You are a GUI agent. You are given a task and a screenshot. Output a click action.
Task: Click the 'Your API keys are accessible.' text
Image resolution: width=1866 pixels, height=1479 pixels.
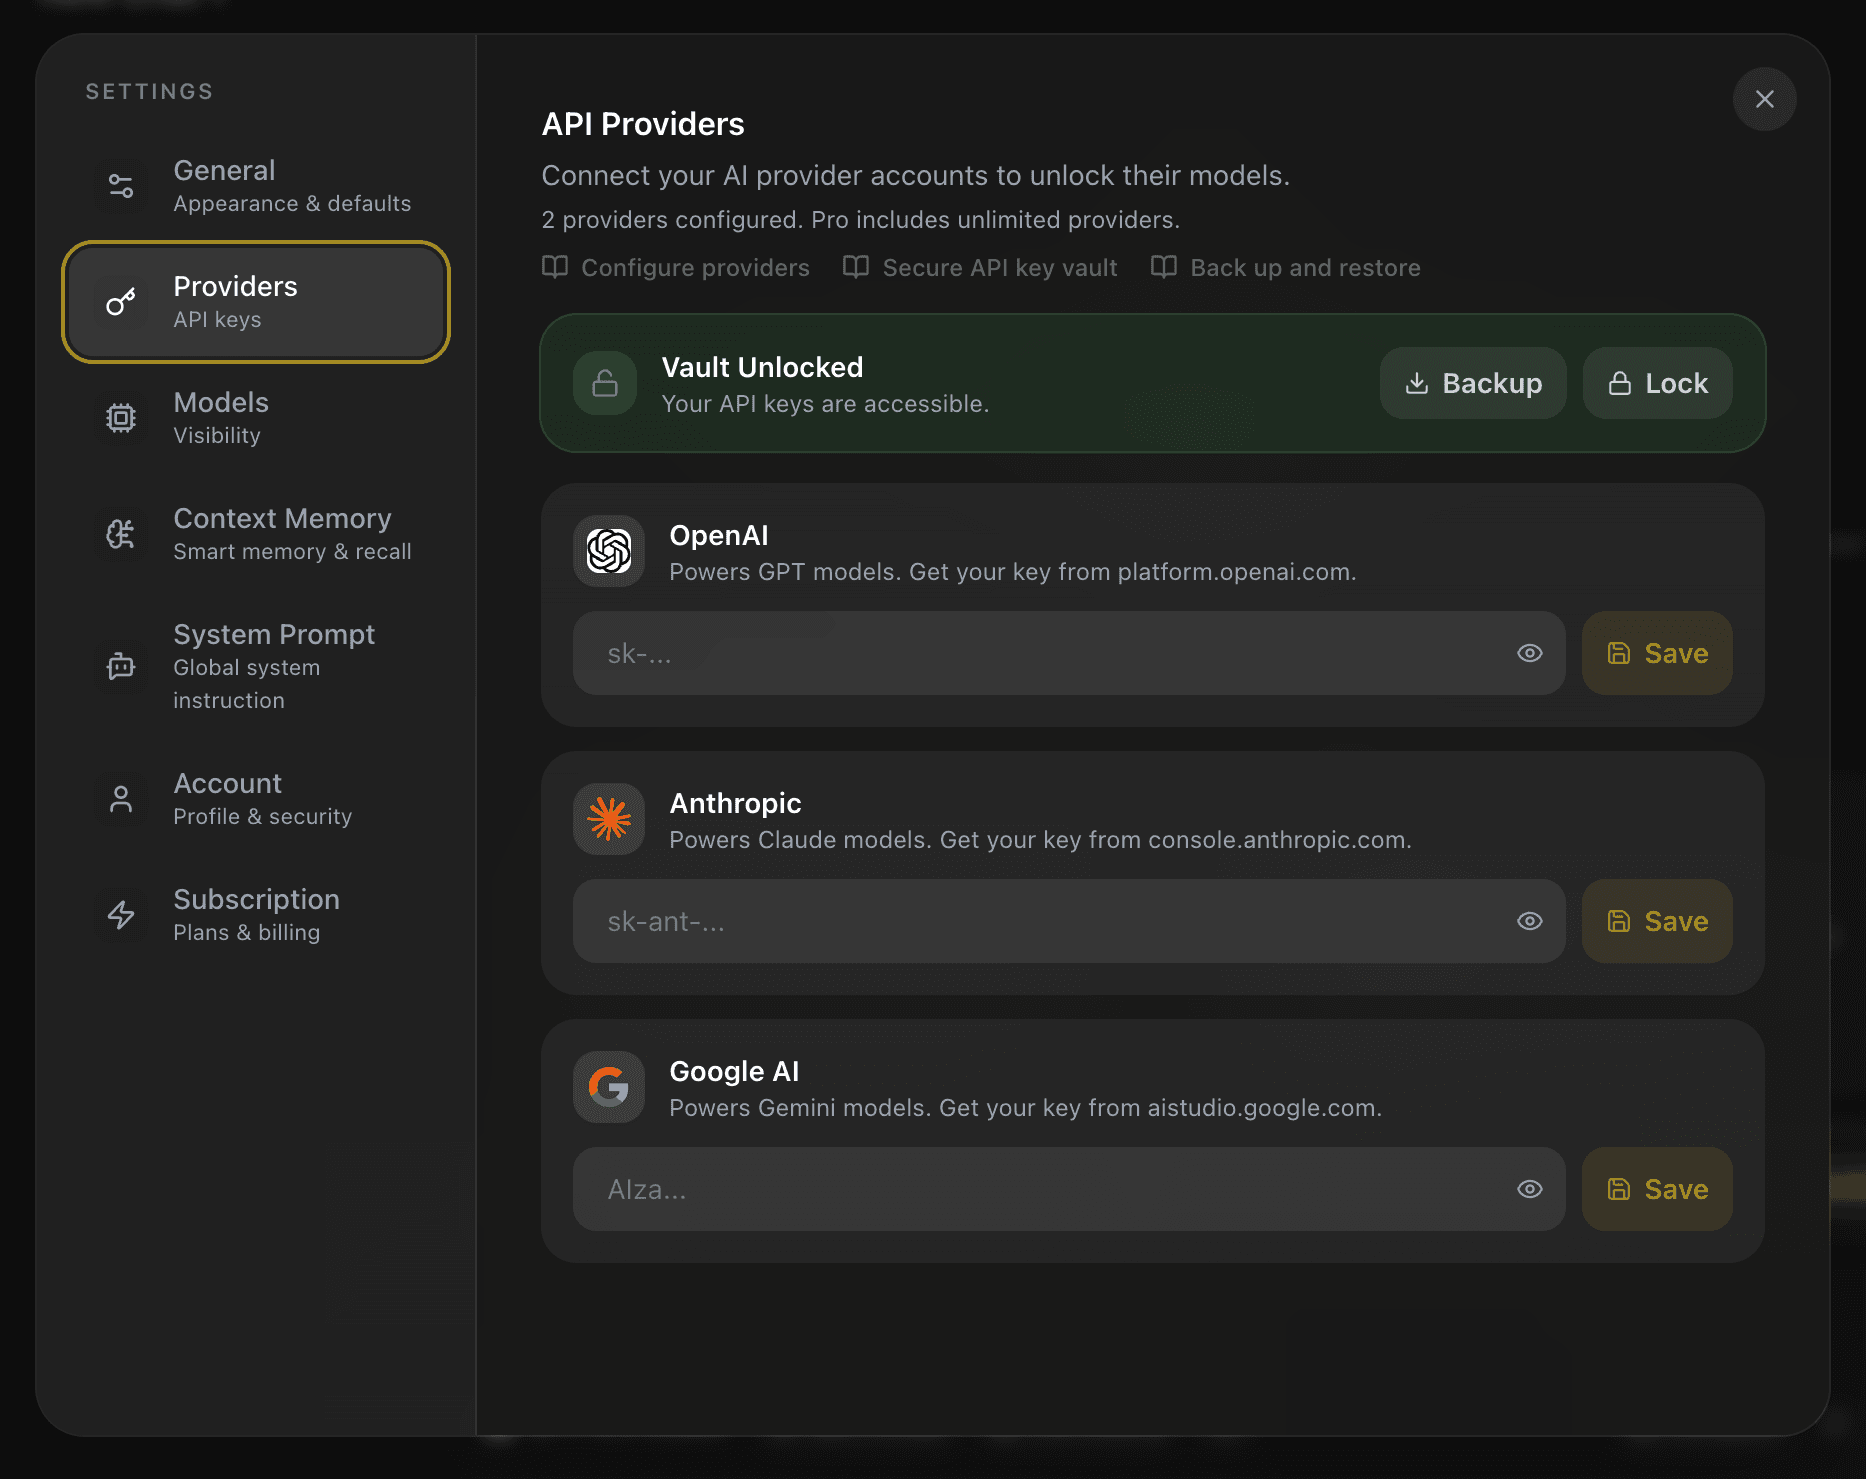825,404
